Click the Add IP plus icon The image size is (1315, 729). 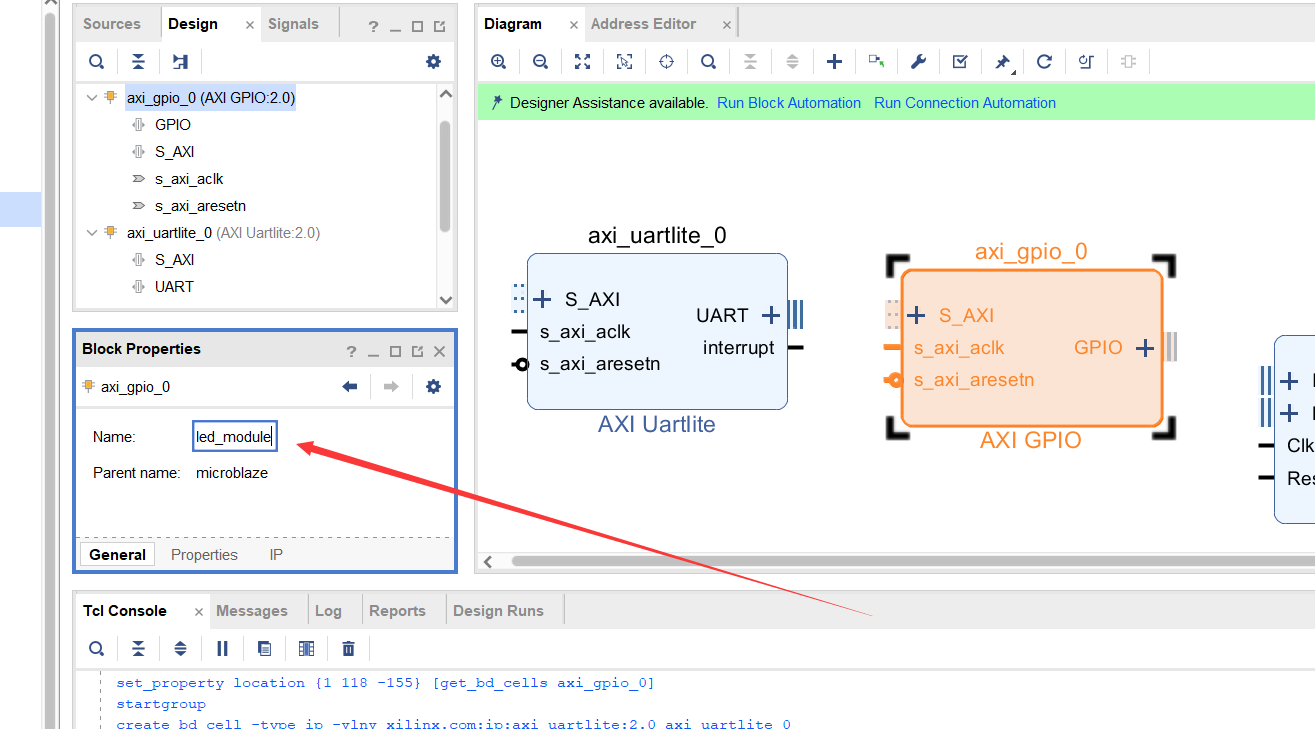pos(834,62)
